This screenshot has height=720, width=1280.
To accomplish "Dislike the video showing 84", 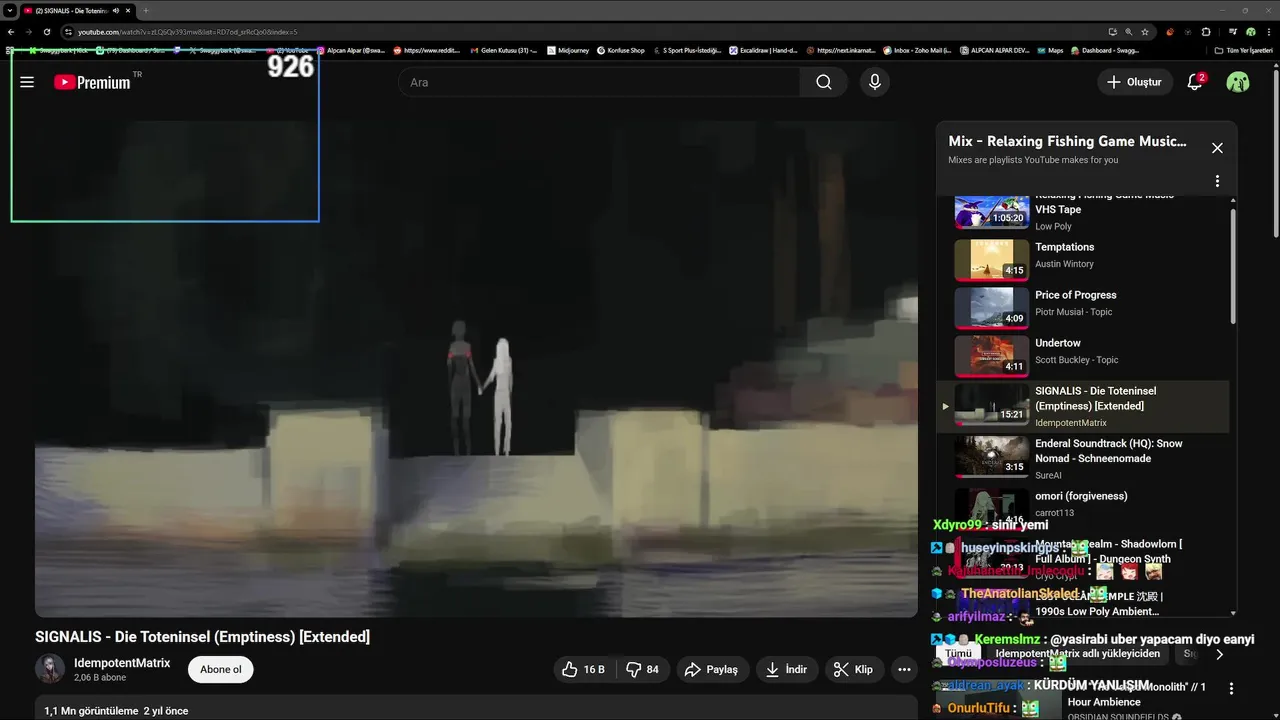I will [x=643, y=669].
